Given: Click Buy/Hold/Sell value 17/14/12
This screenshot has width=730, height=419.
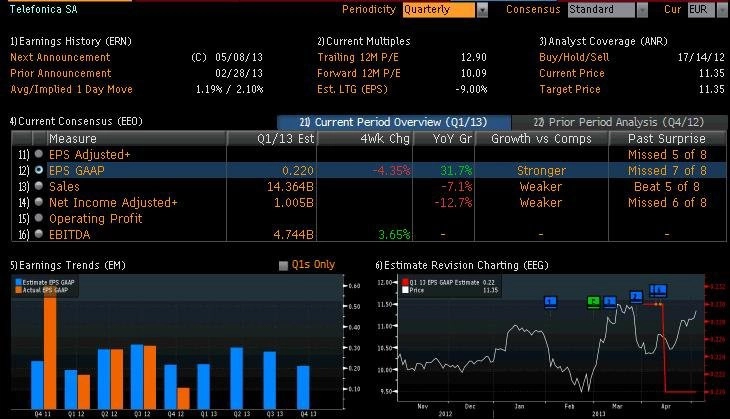Looking at the screenshot, I should click(701, 57).
